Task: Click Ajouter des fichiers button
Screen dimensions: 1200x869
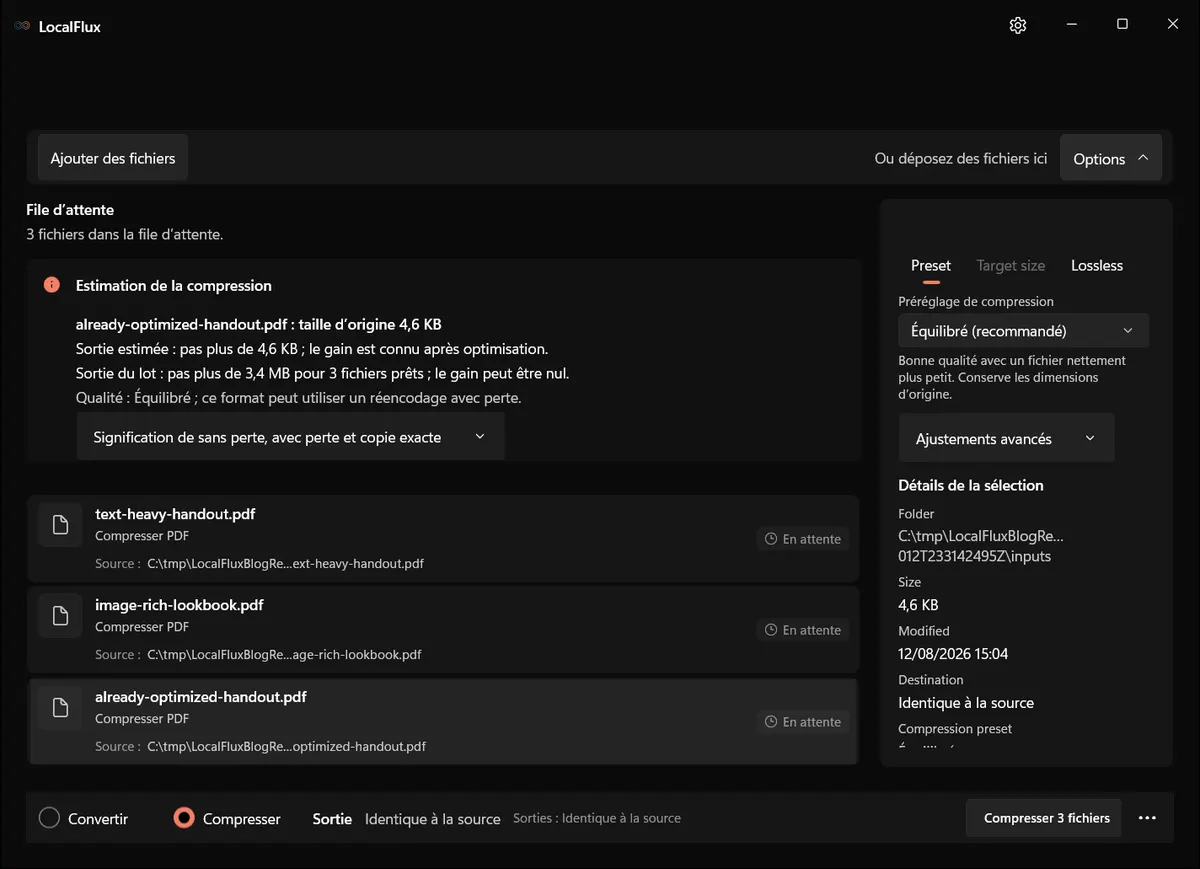Action: (113, 158)
